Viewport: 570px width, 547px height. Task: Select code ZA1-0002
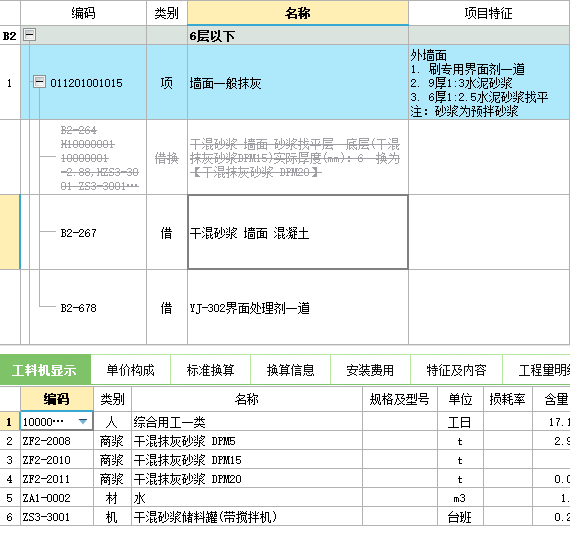point(57,498)
